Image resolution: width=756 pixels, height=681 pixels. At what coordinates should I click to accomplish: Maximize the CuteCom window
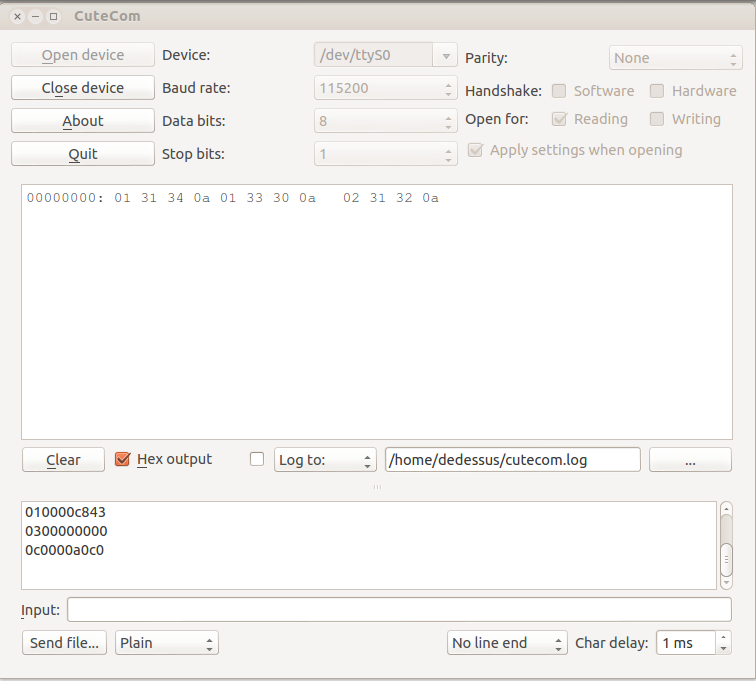(x=54, y=16)
